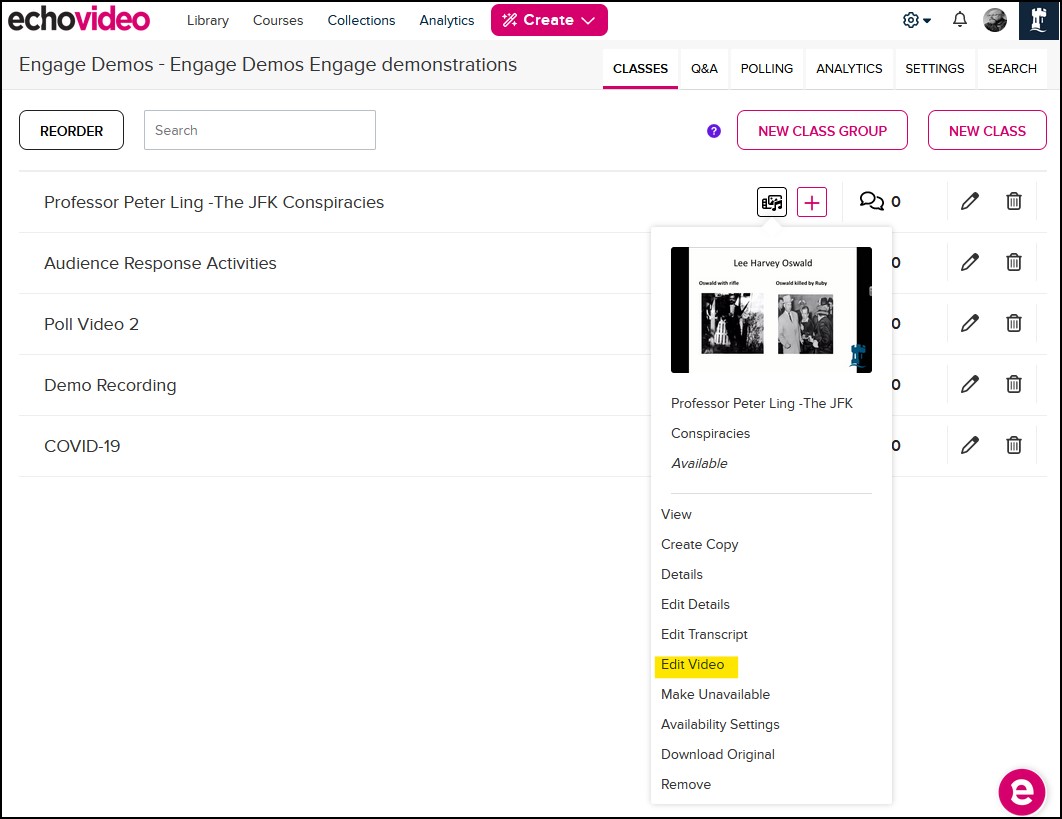This screenshot has width=1062, height=819.
Task: Click the REORDER button
Action: pyautogui.click(x=72, y=131)
